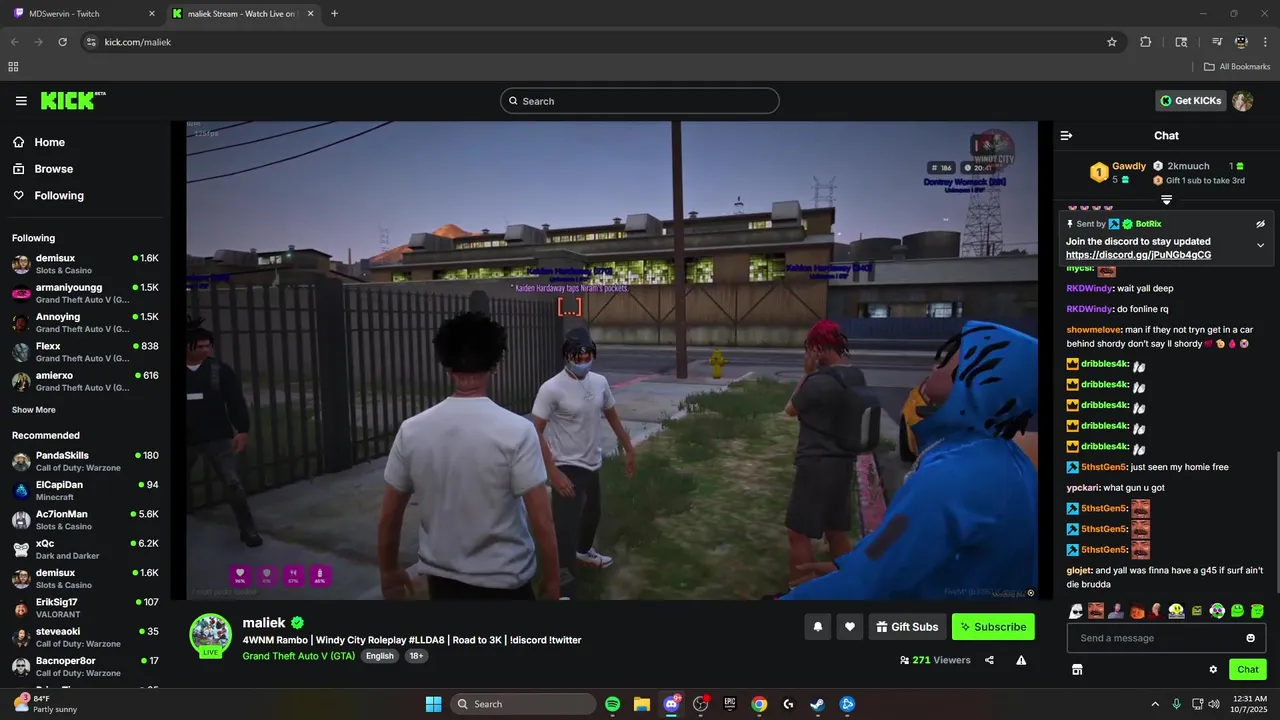This screenshot has height=720, width=1280.
Task: Click the Gift Subs button
Action: (x=907, y=627)
